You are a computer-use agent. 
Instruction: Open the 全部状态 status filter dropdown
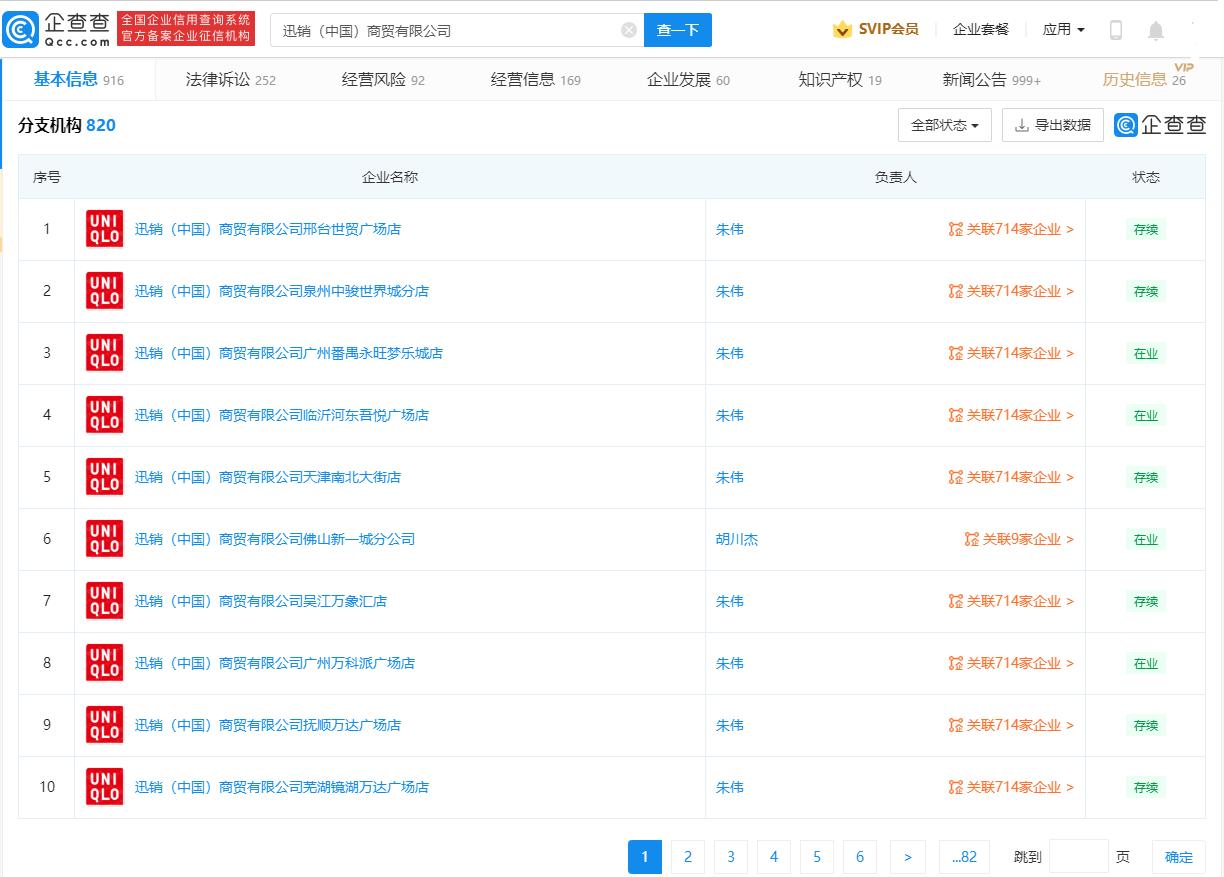point(943,125)
